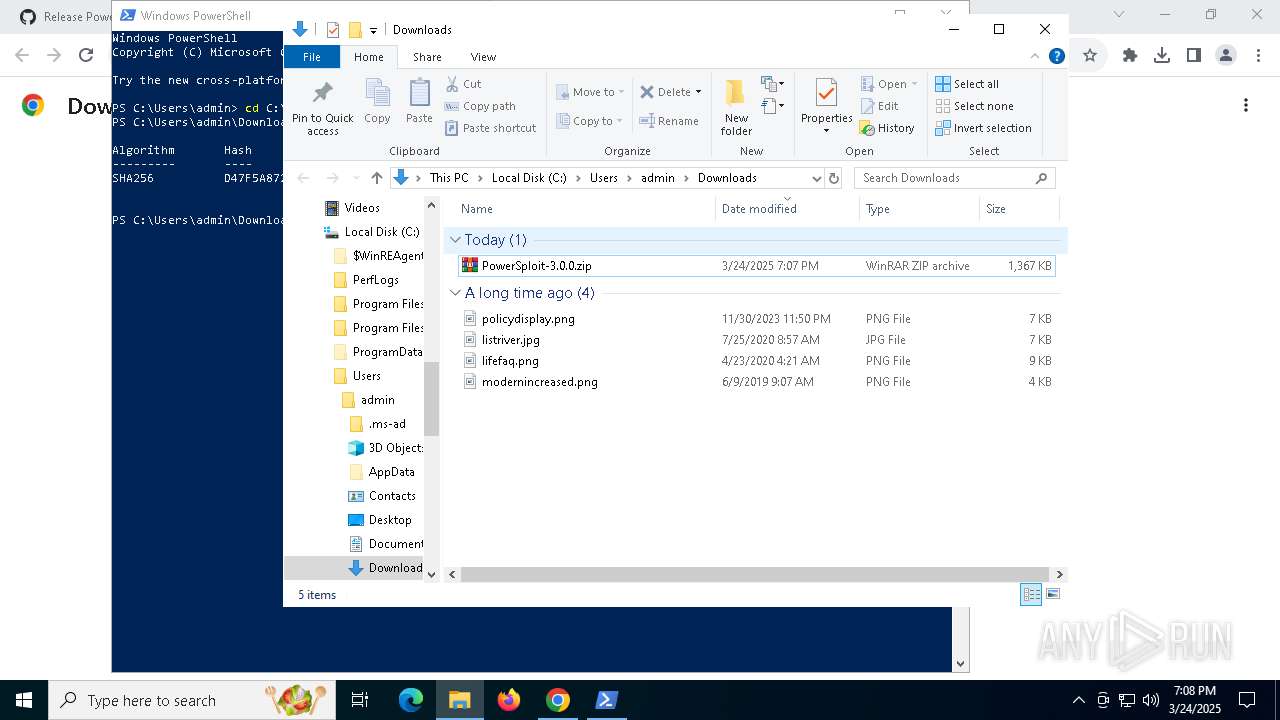
Task: Click navigation pane vertical scrollbar
Action: pyautogui.click(x=432, y=398)
